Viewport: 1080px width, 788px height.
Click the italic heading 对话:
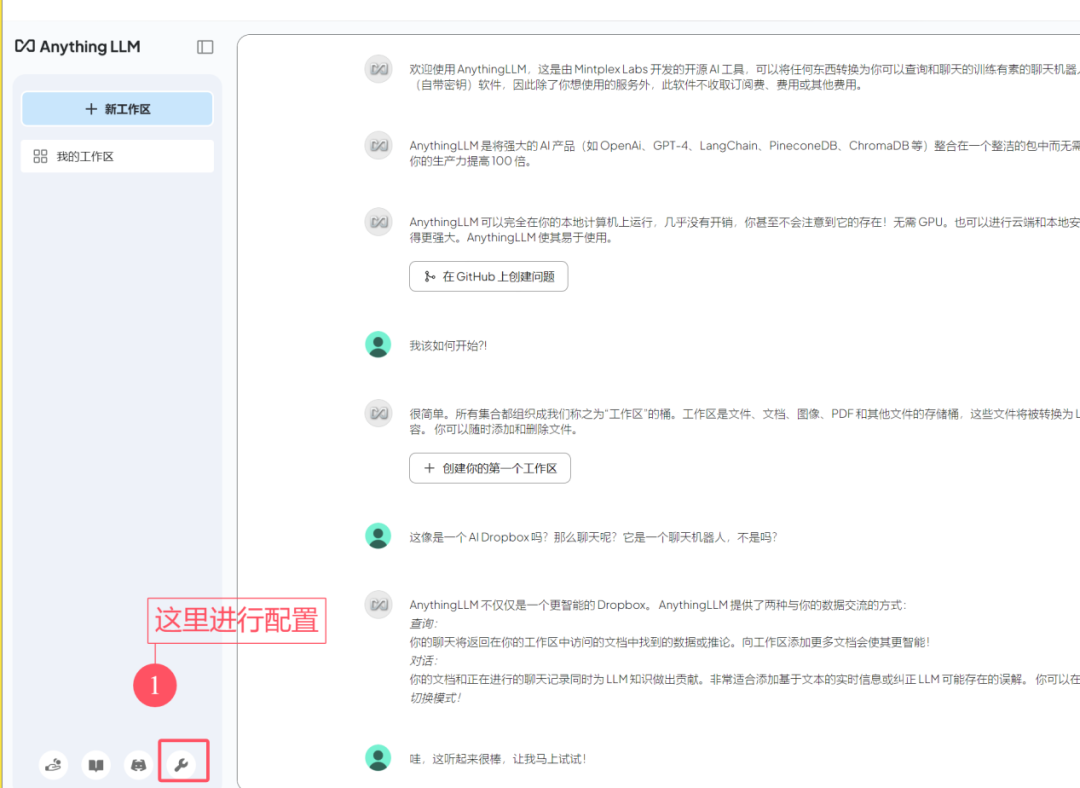pyautogui.click(x=424, y=661)
